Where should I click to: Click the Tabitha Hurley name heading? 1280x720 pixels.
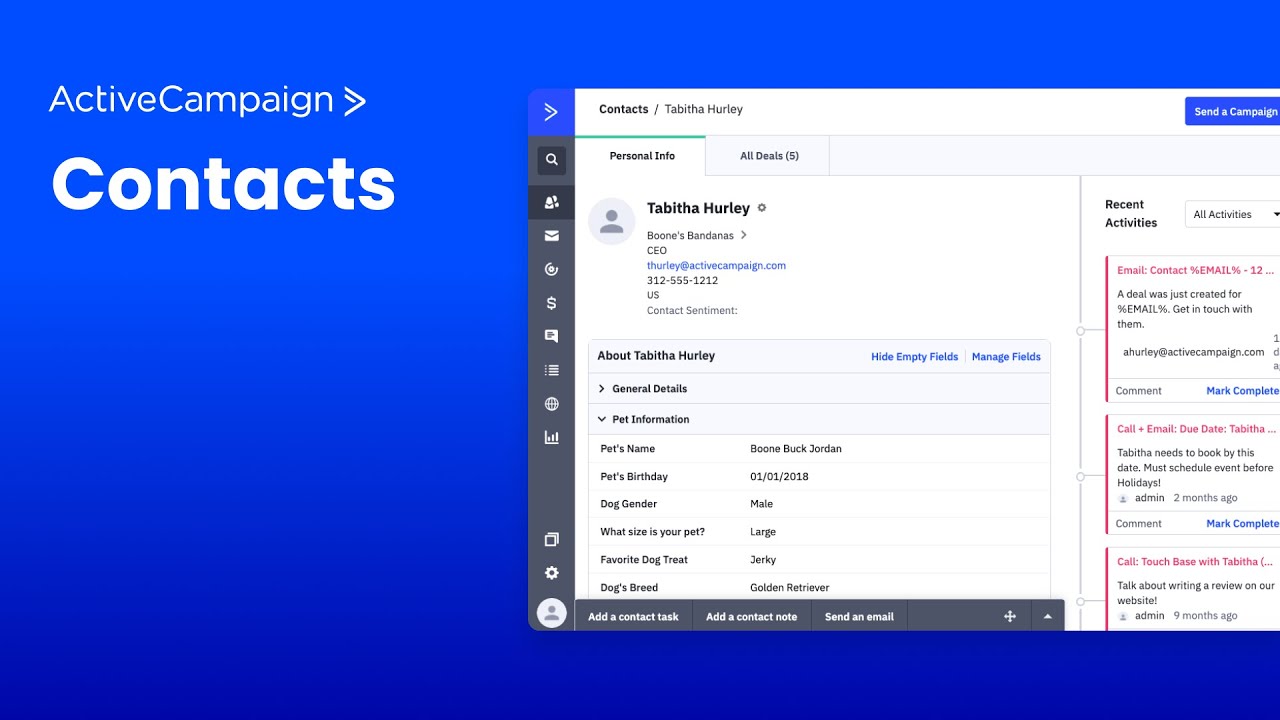pyautogui.click(x=698, y=208)
